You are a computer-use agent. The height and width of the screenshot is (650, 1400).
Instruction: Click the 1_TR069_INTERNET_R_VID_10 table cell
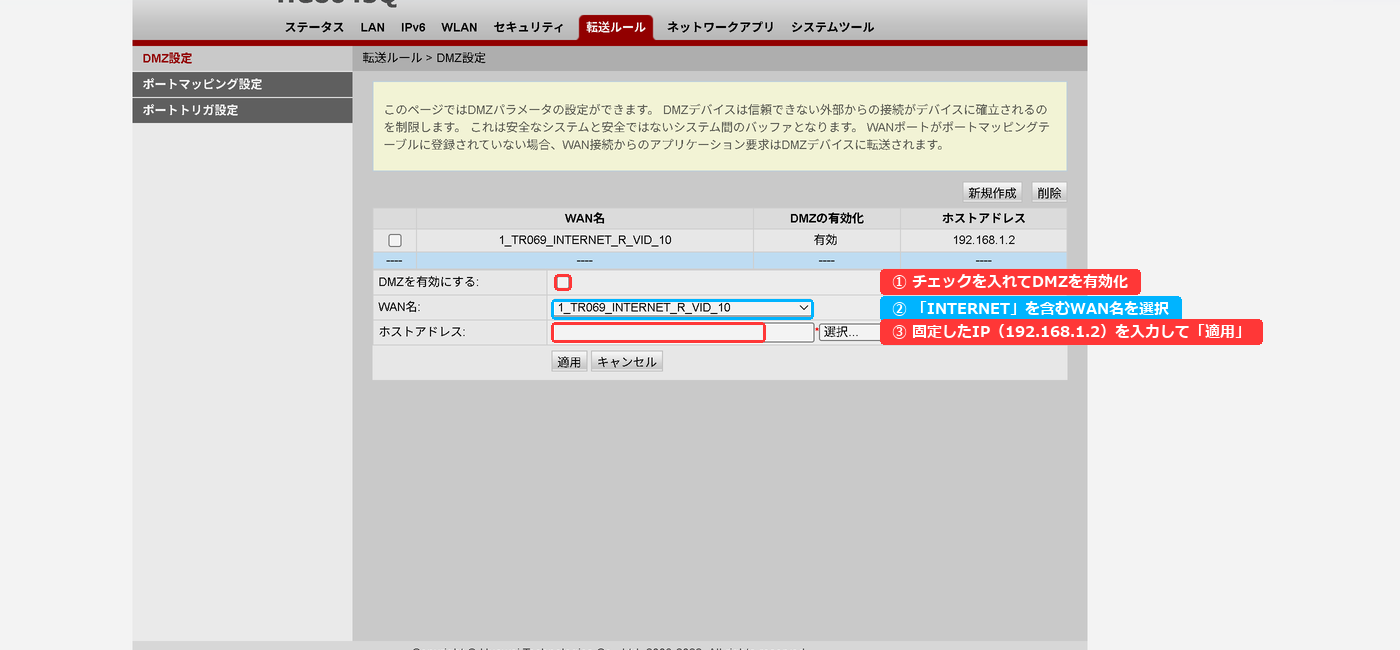(585, 240)
